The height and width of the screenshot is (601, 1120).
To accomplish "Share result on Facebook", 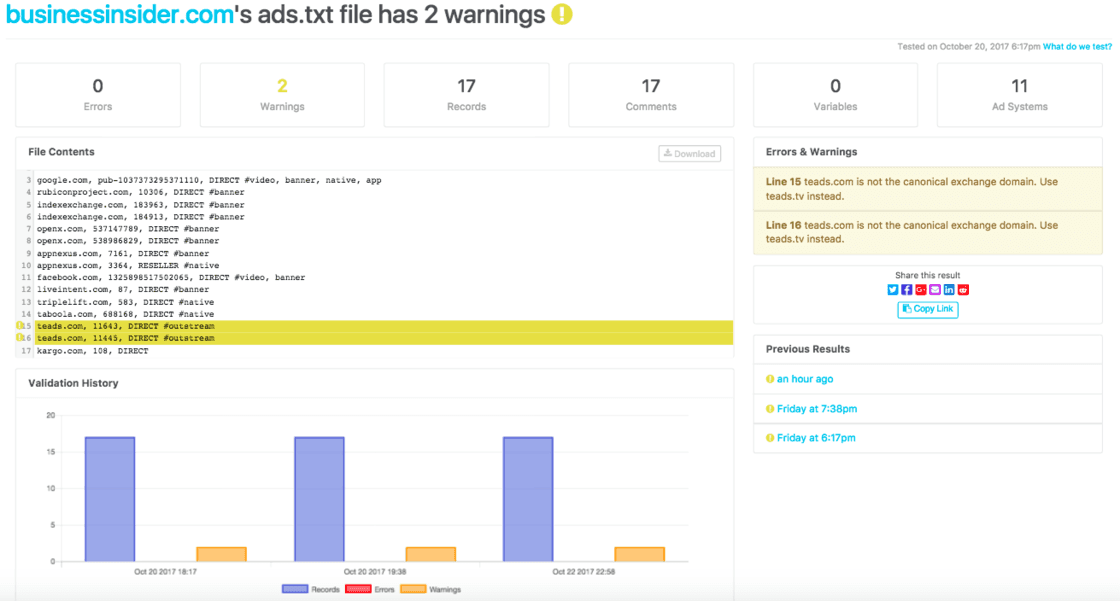I will (906, 289).
